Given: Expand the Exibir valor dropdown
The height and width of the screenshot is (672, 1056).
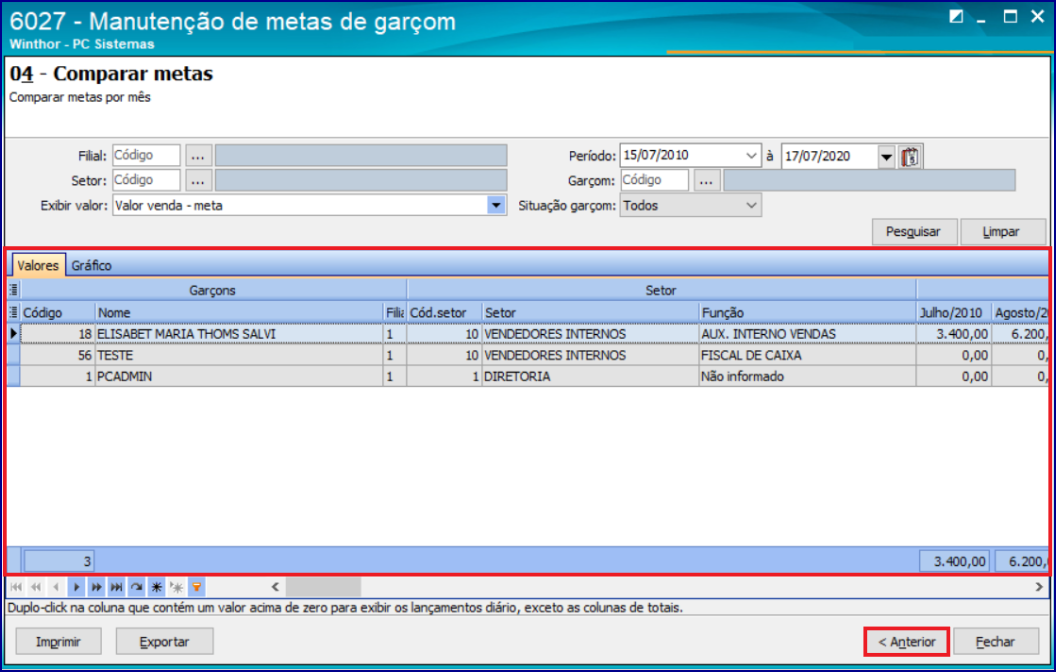Looking at the screenshot, I should pos(496,205).
